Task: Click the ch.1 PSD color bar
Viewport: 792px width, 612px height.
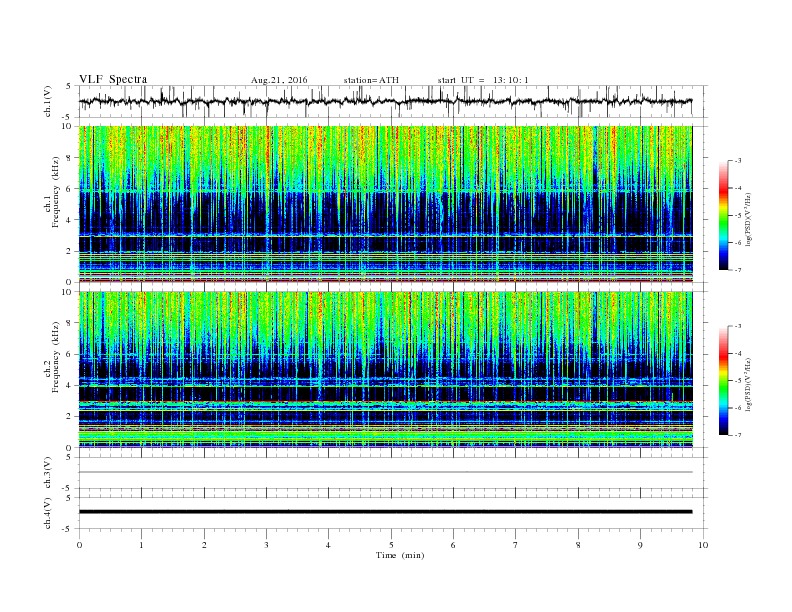Action: click(723, 216)
